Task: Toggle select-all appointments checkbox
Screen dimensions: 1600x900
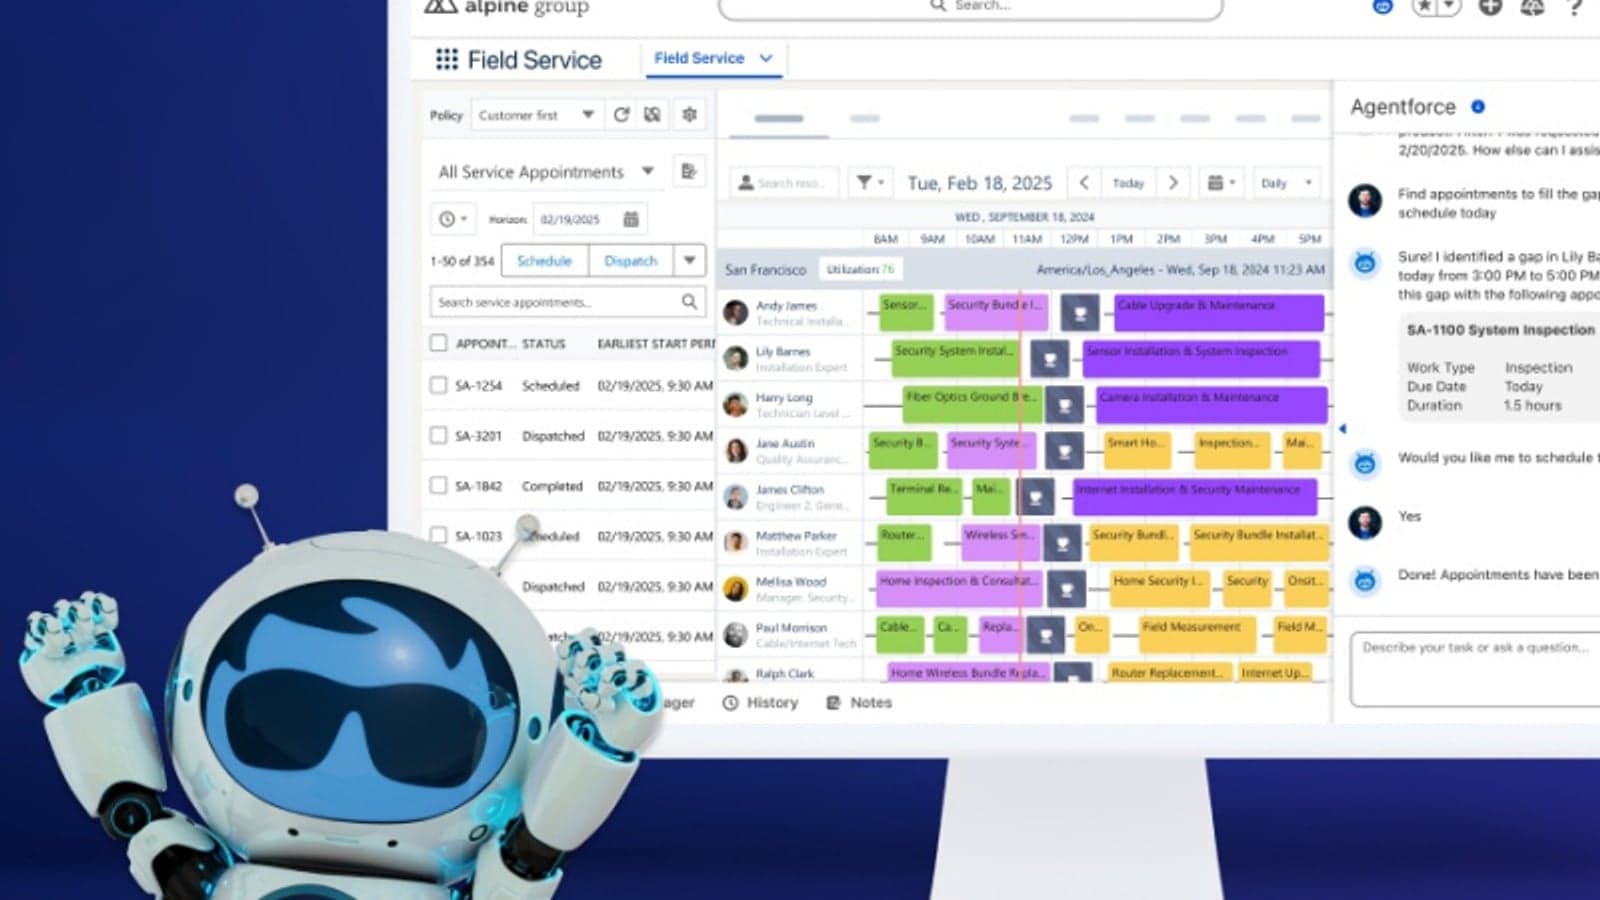Action: pos(438,343)
